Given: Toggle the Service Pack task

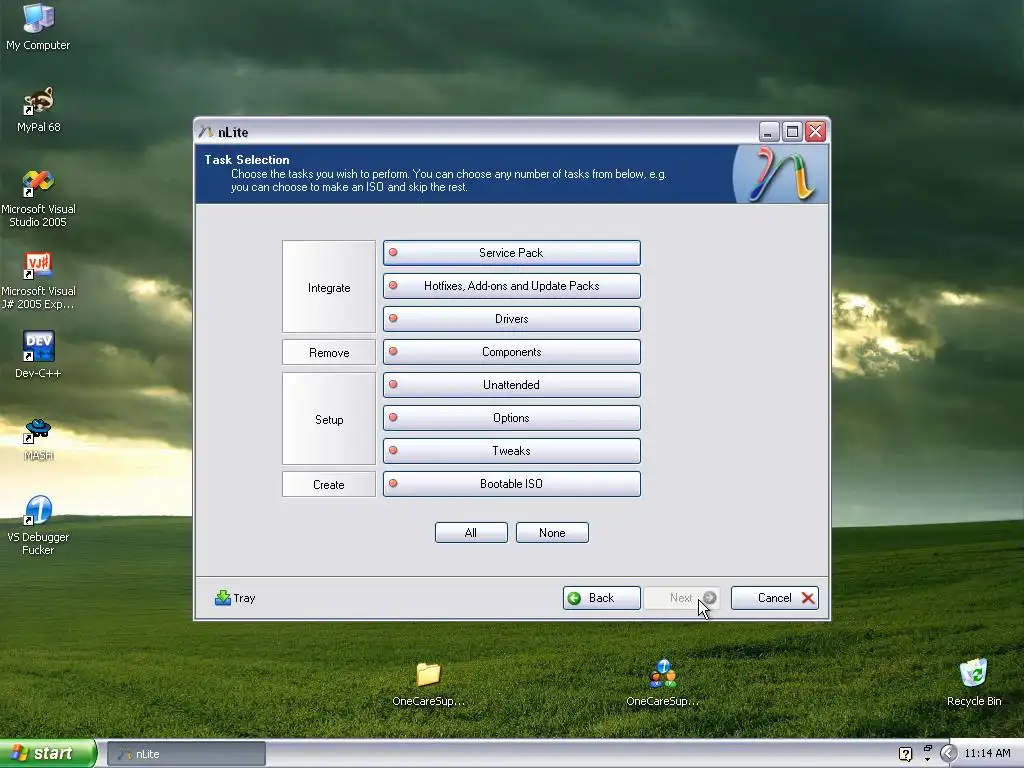Looking at the screenshot, I should click(511, 253).
